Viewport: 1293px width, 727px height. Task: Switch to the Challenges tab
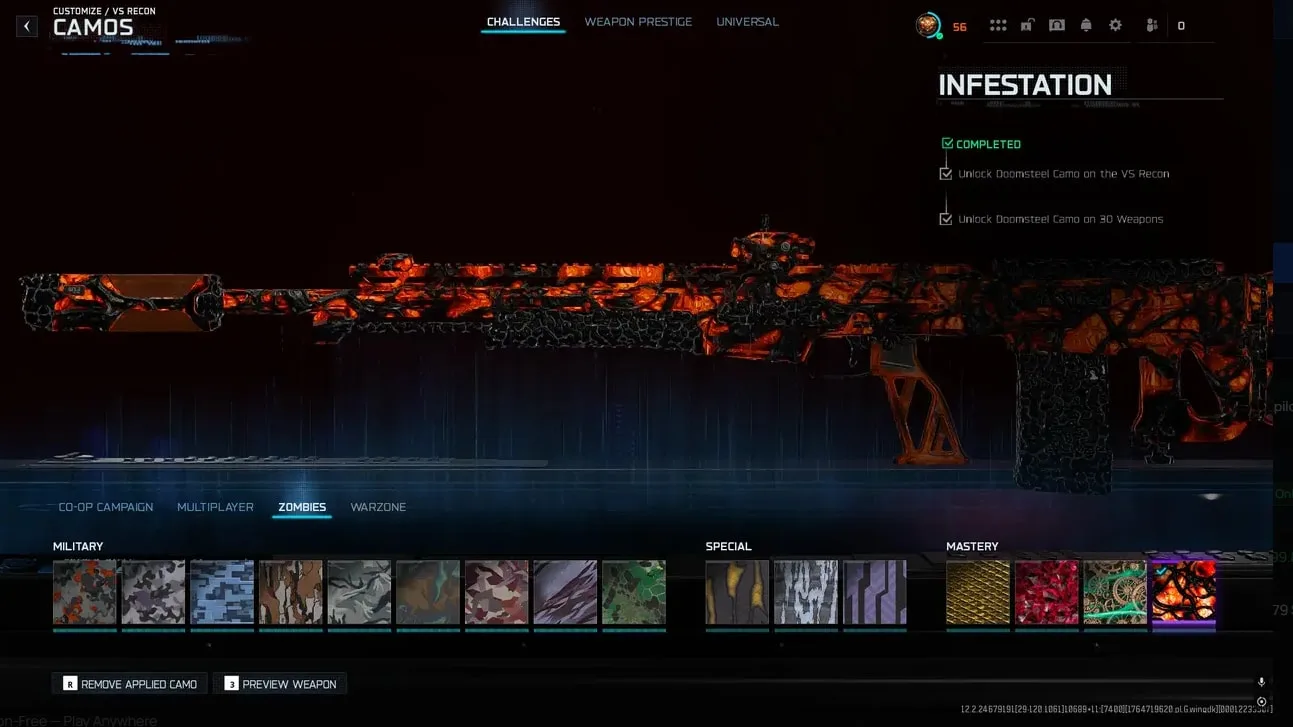coord(523,22)
